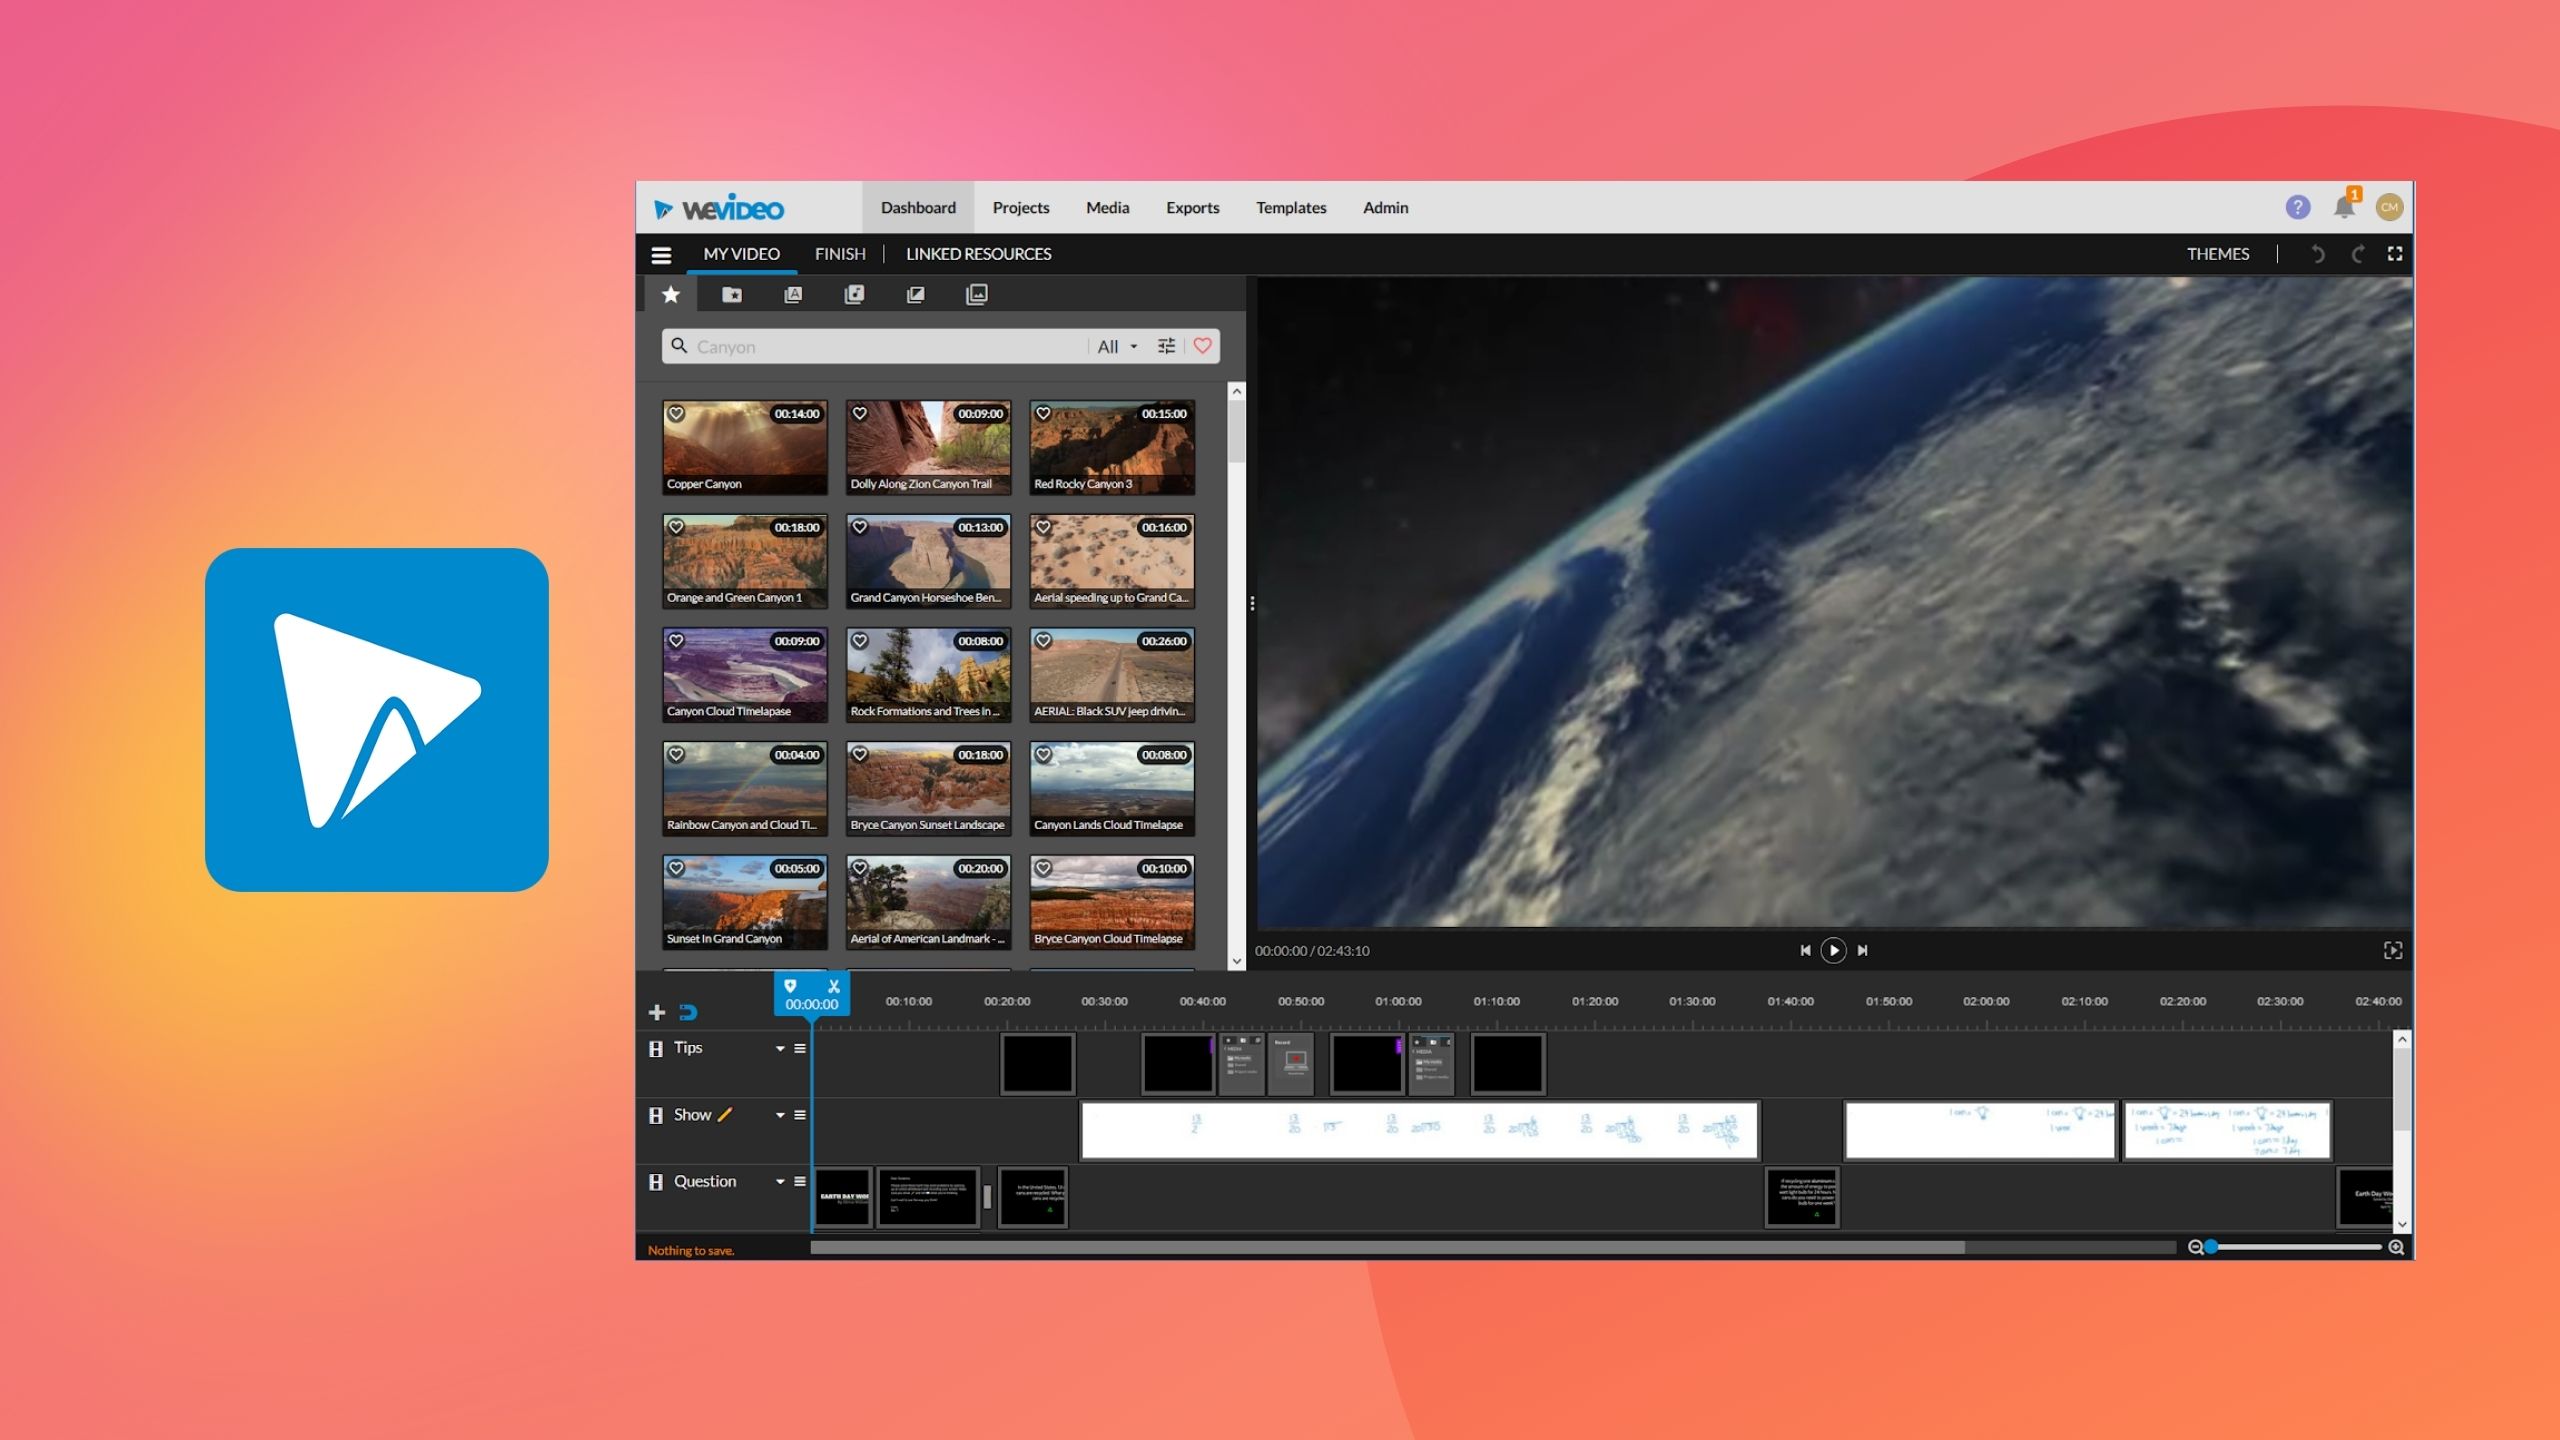Toggle the magnet snapping icon
Viewport: 2560px width, 1440px height.
[x=688, y=1012]
